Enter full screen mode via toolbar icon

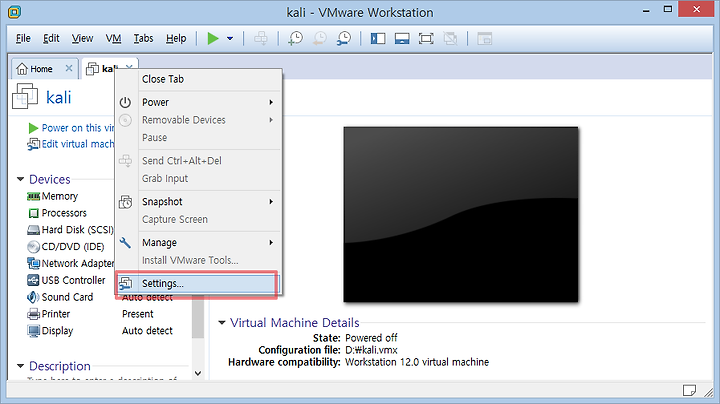(x=426, y=39)
